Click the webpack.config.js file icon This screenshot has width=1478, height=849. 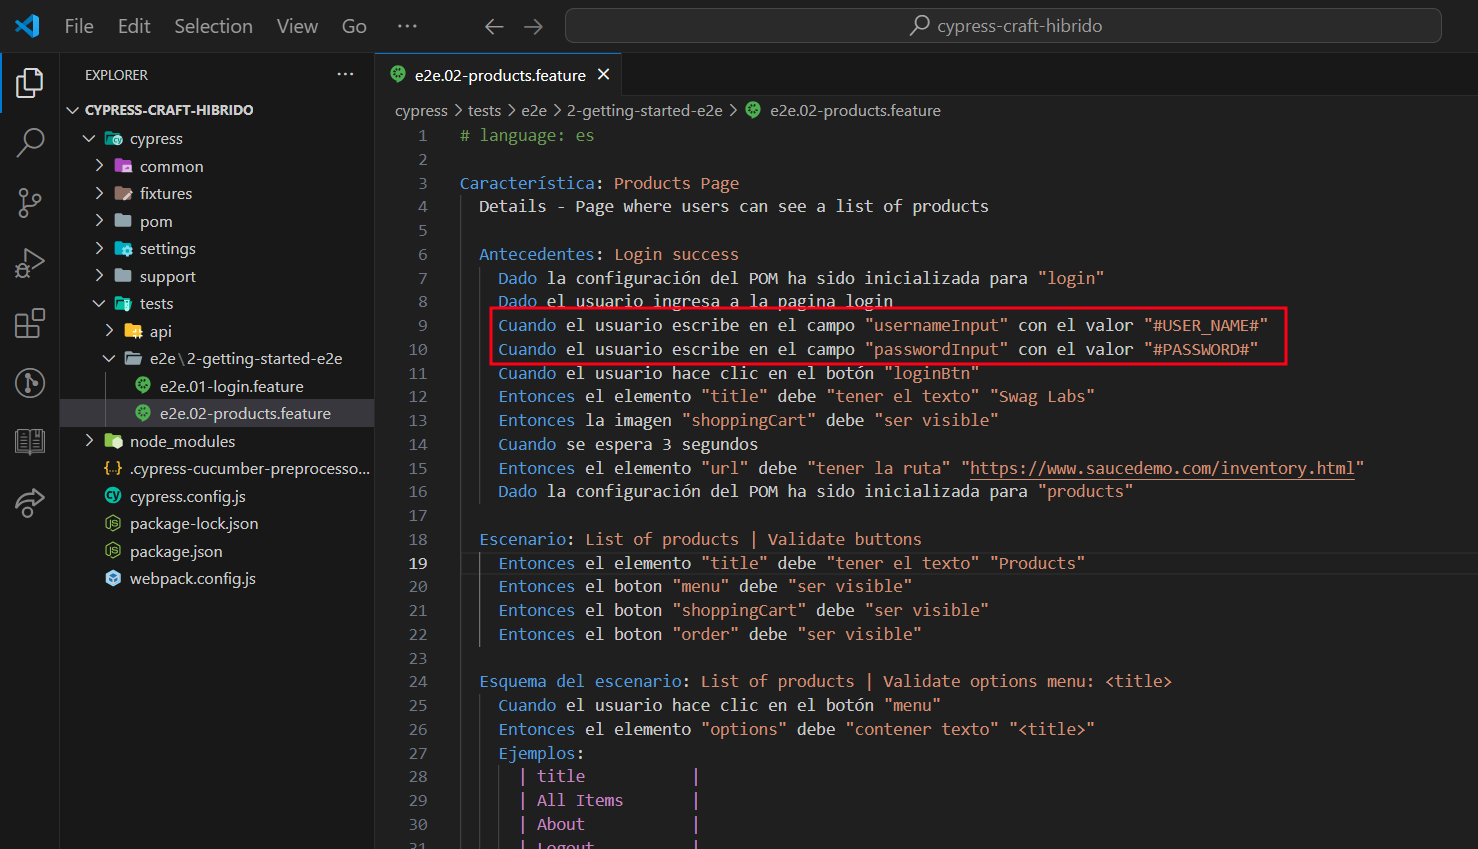pos(113,578)
